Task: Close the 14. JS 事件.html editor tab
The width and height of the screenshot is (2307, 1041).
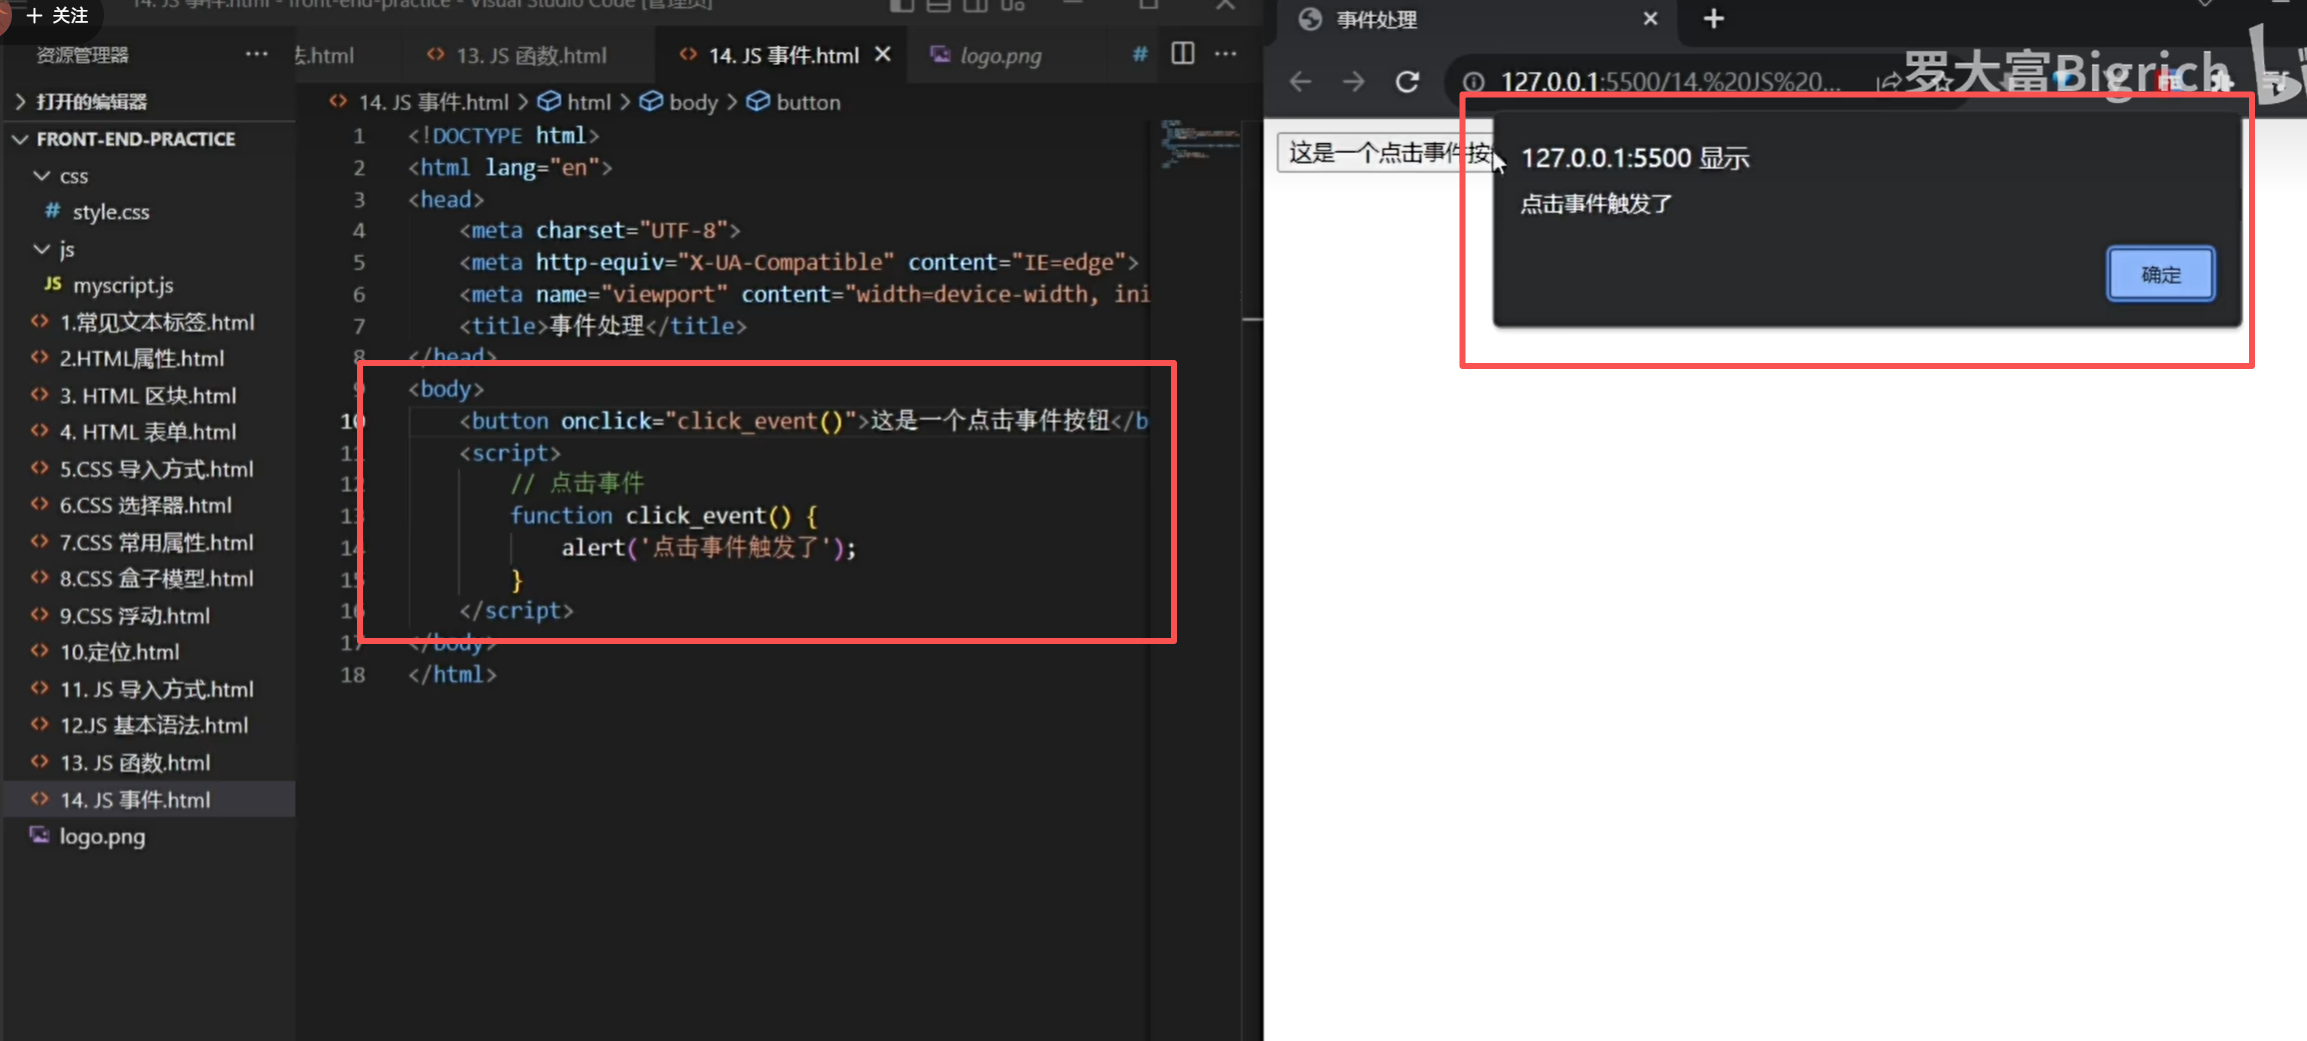Action: pos(882,55)
